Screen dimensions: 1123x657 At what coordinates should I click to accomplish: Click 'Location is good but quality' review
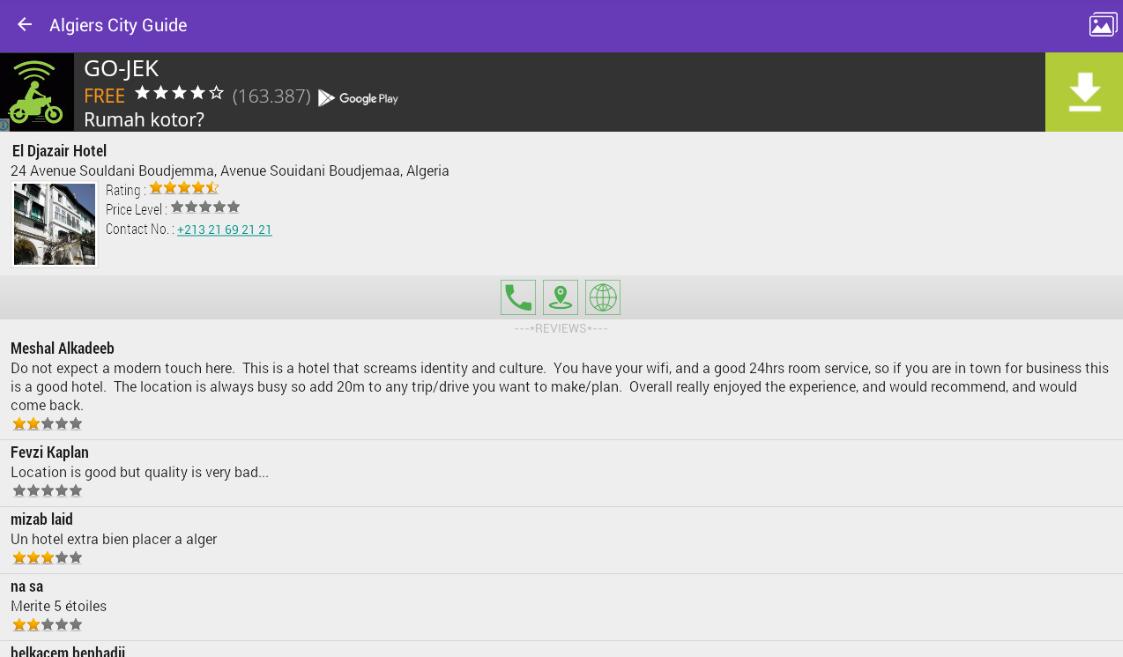tap(140, 472)
